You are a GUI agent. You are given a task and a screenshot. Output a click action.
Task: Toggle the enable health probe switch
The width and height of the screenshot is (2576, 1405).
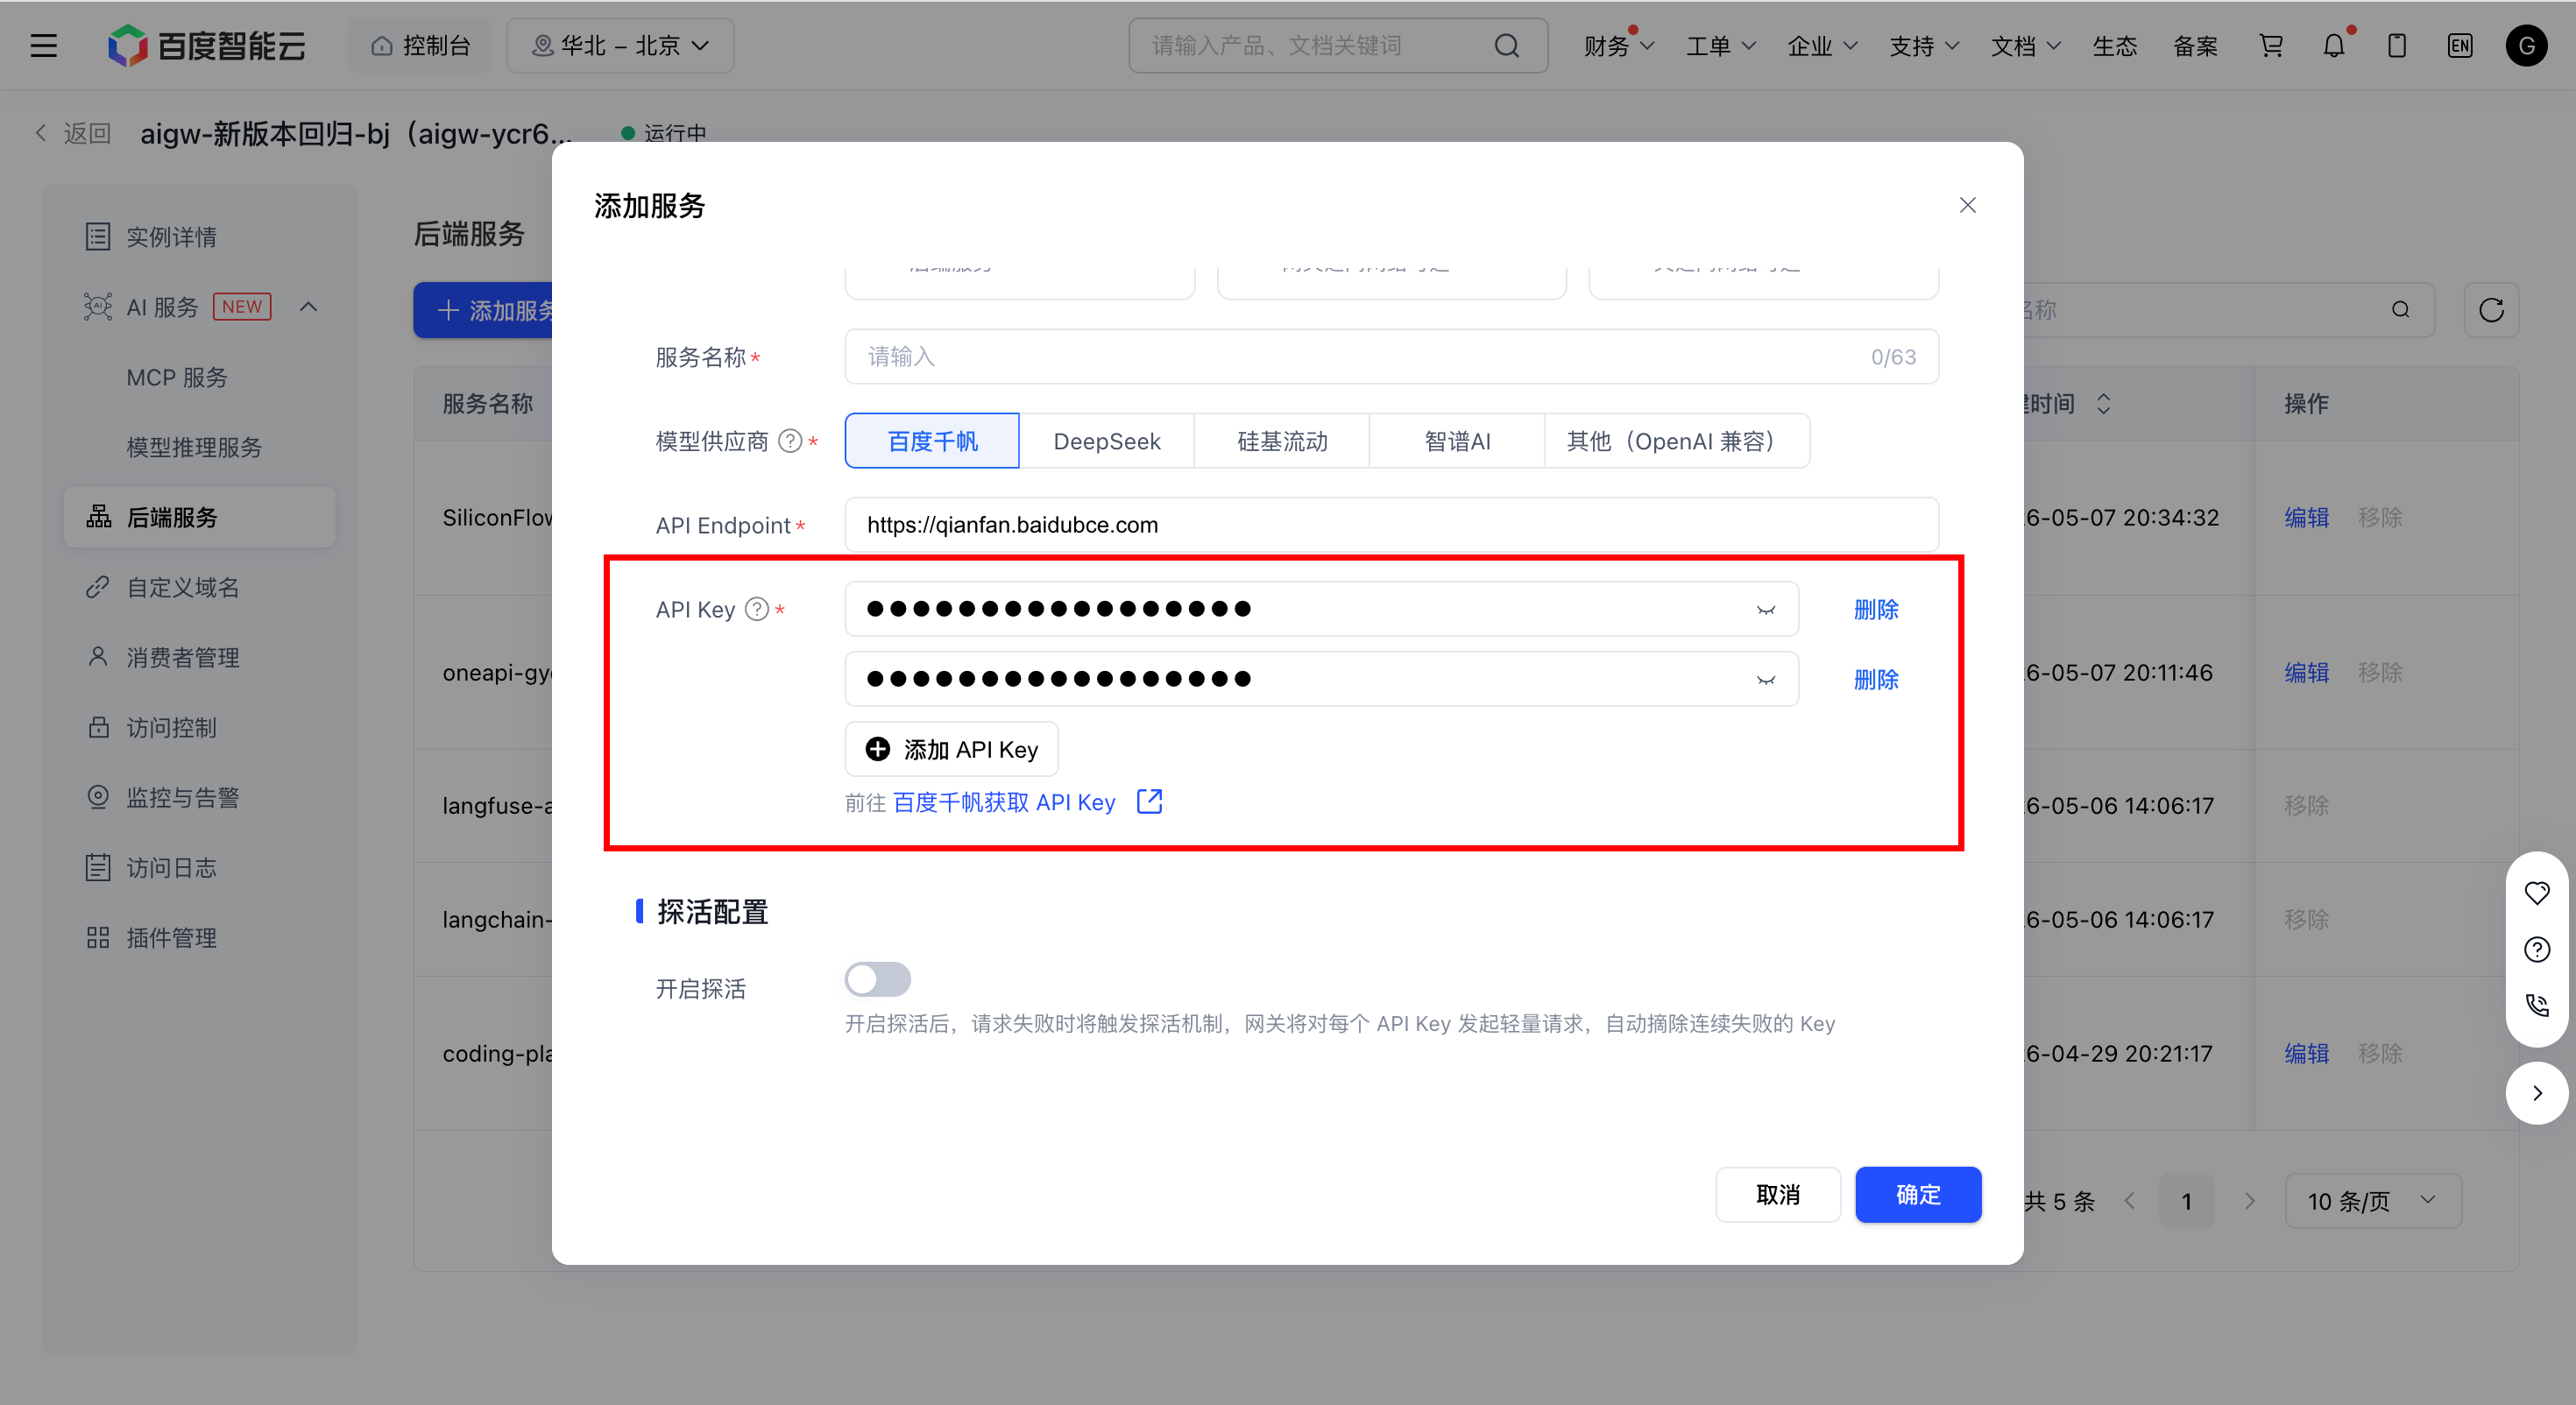(x=877, y=979)
